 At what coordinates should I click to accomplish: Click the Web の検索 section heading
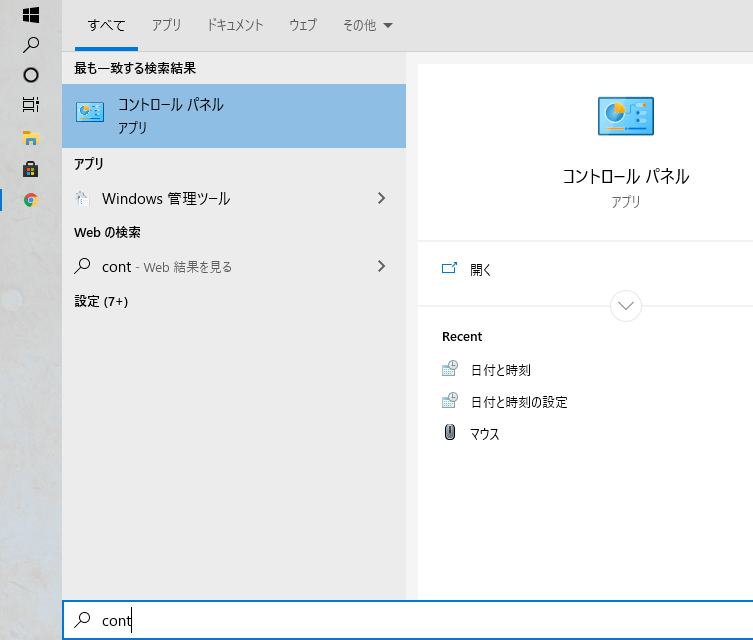[108, 232]
